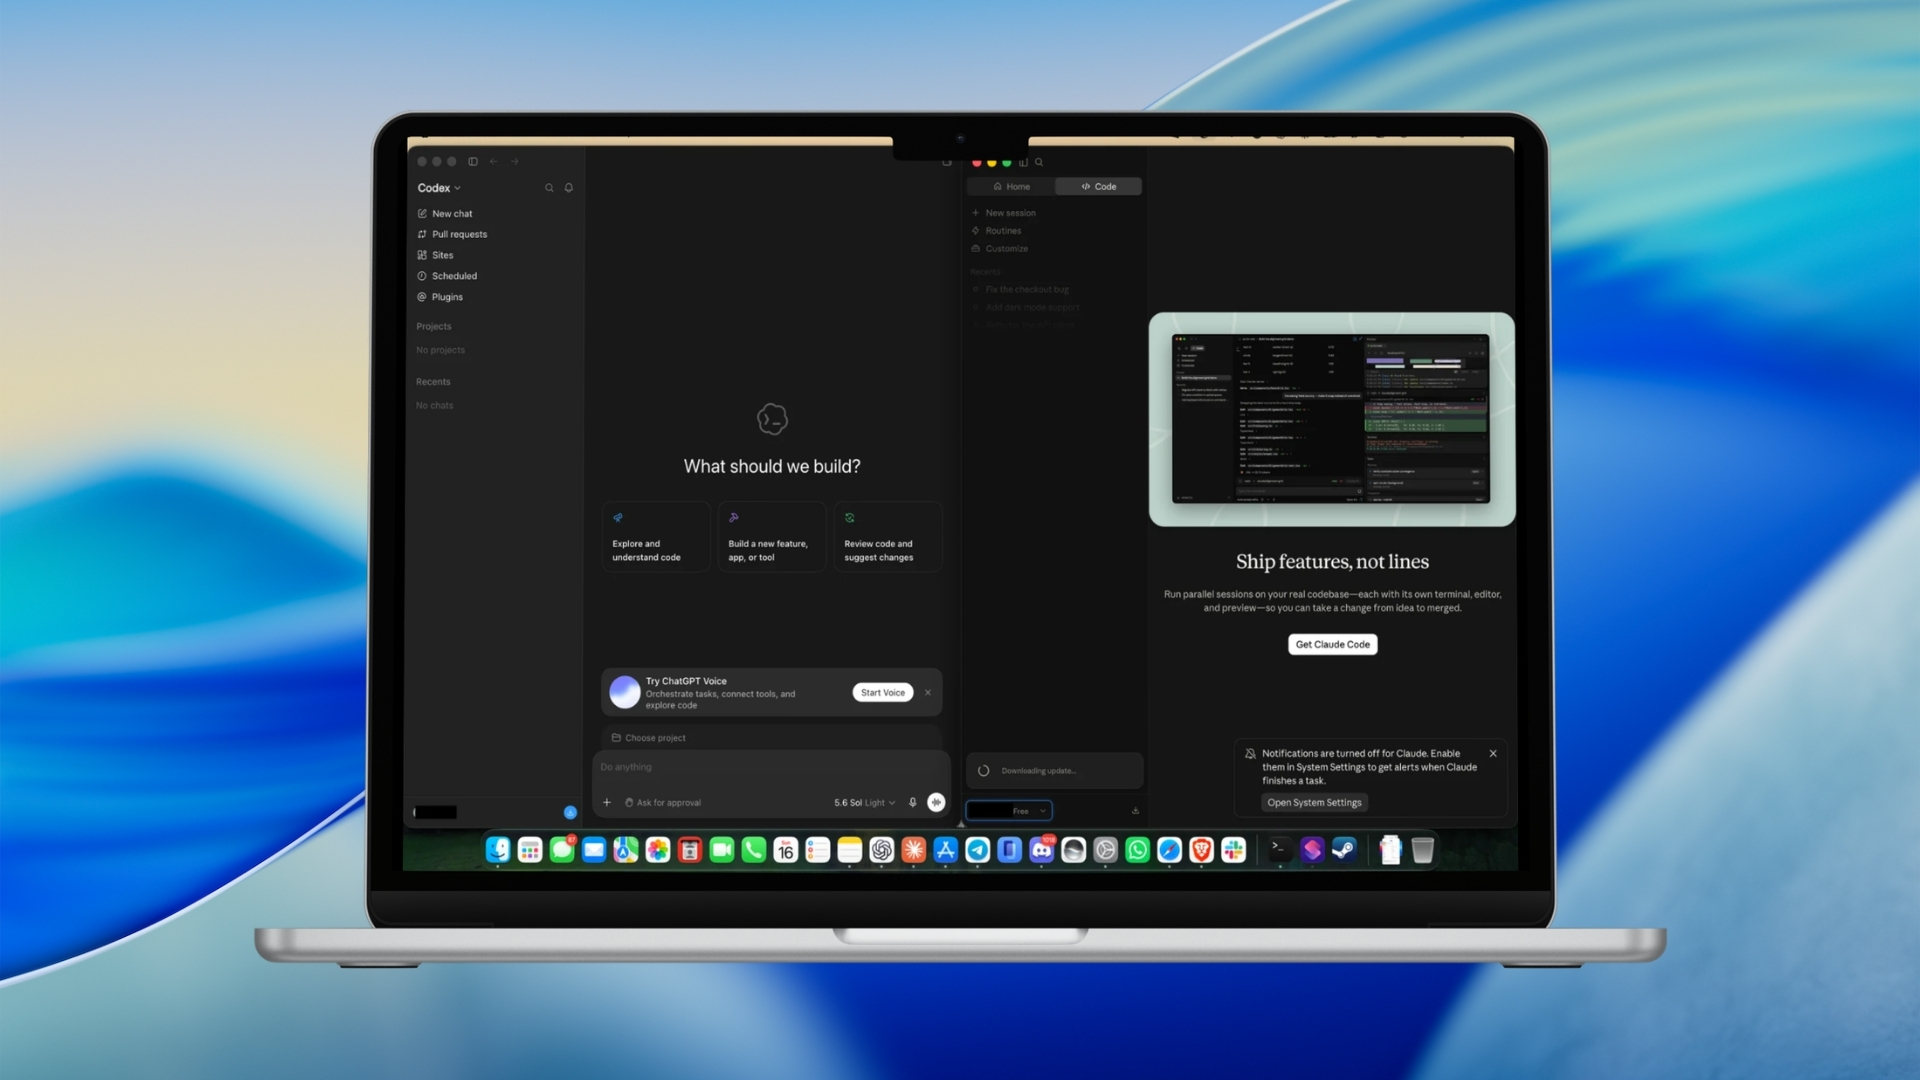Select the Projects heading in Codex
Image resolution: width=1920 pixels, height=1080 pixels.
[x=434, y=327]
